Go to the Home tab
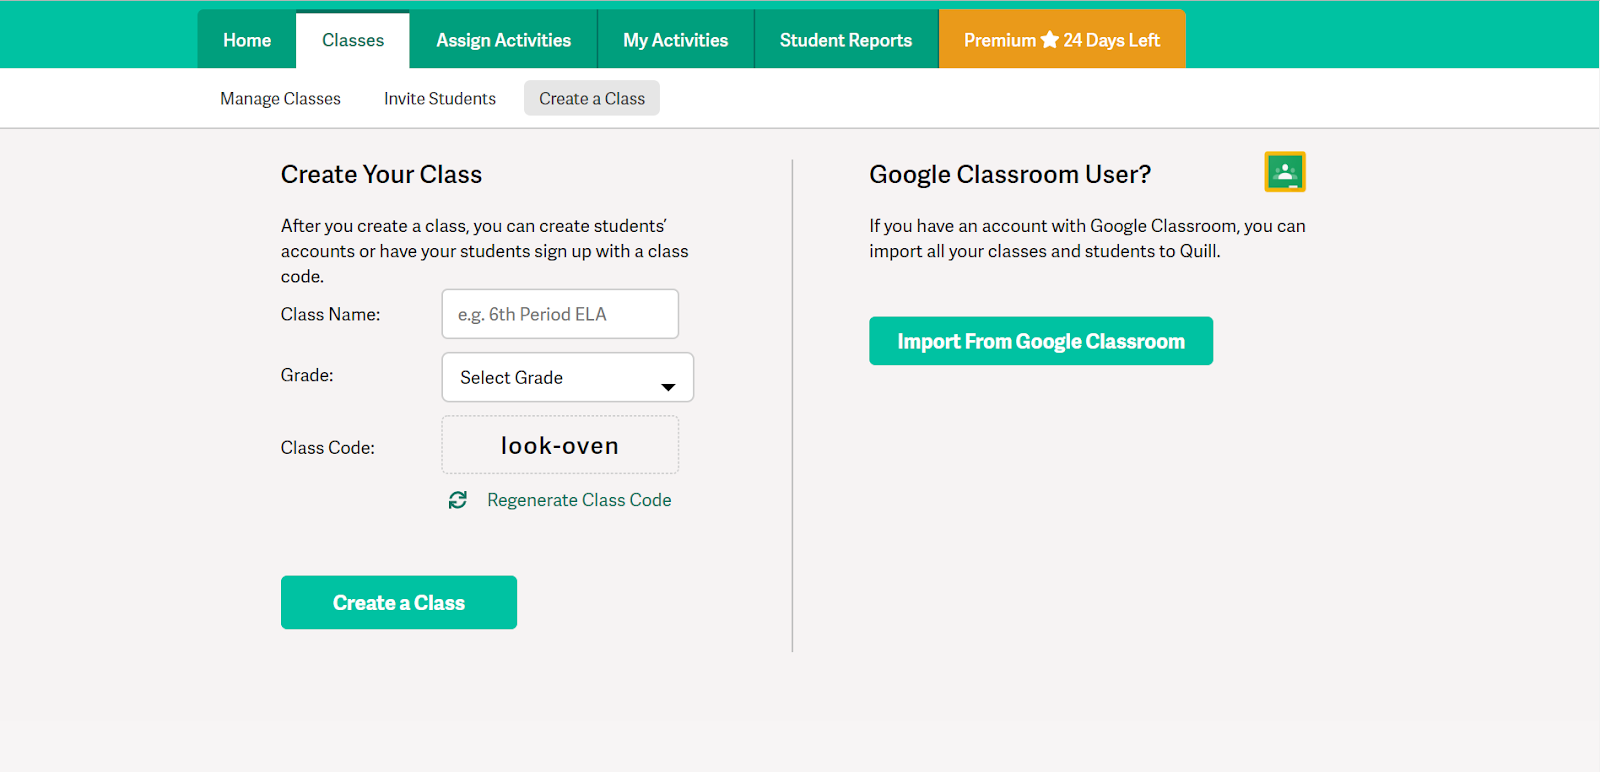Image resolution: width=1600 pixels, height=772 pixels. [247, 40]
